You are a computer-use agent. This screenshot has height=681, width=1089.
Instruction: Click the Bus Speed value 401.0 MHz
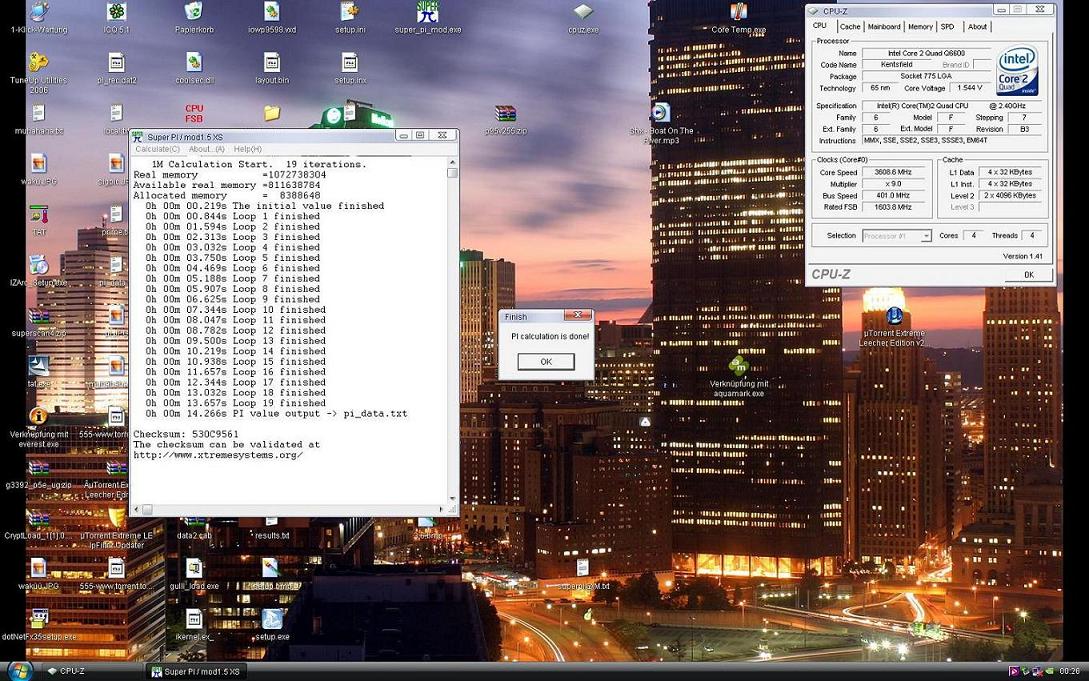893,195
